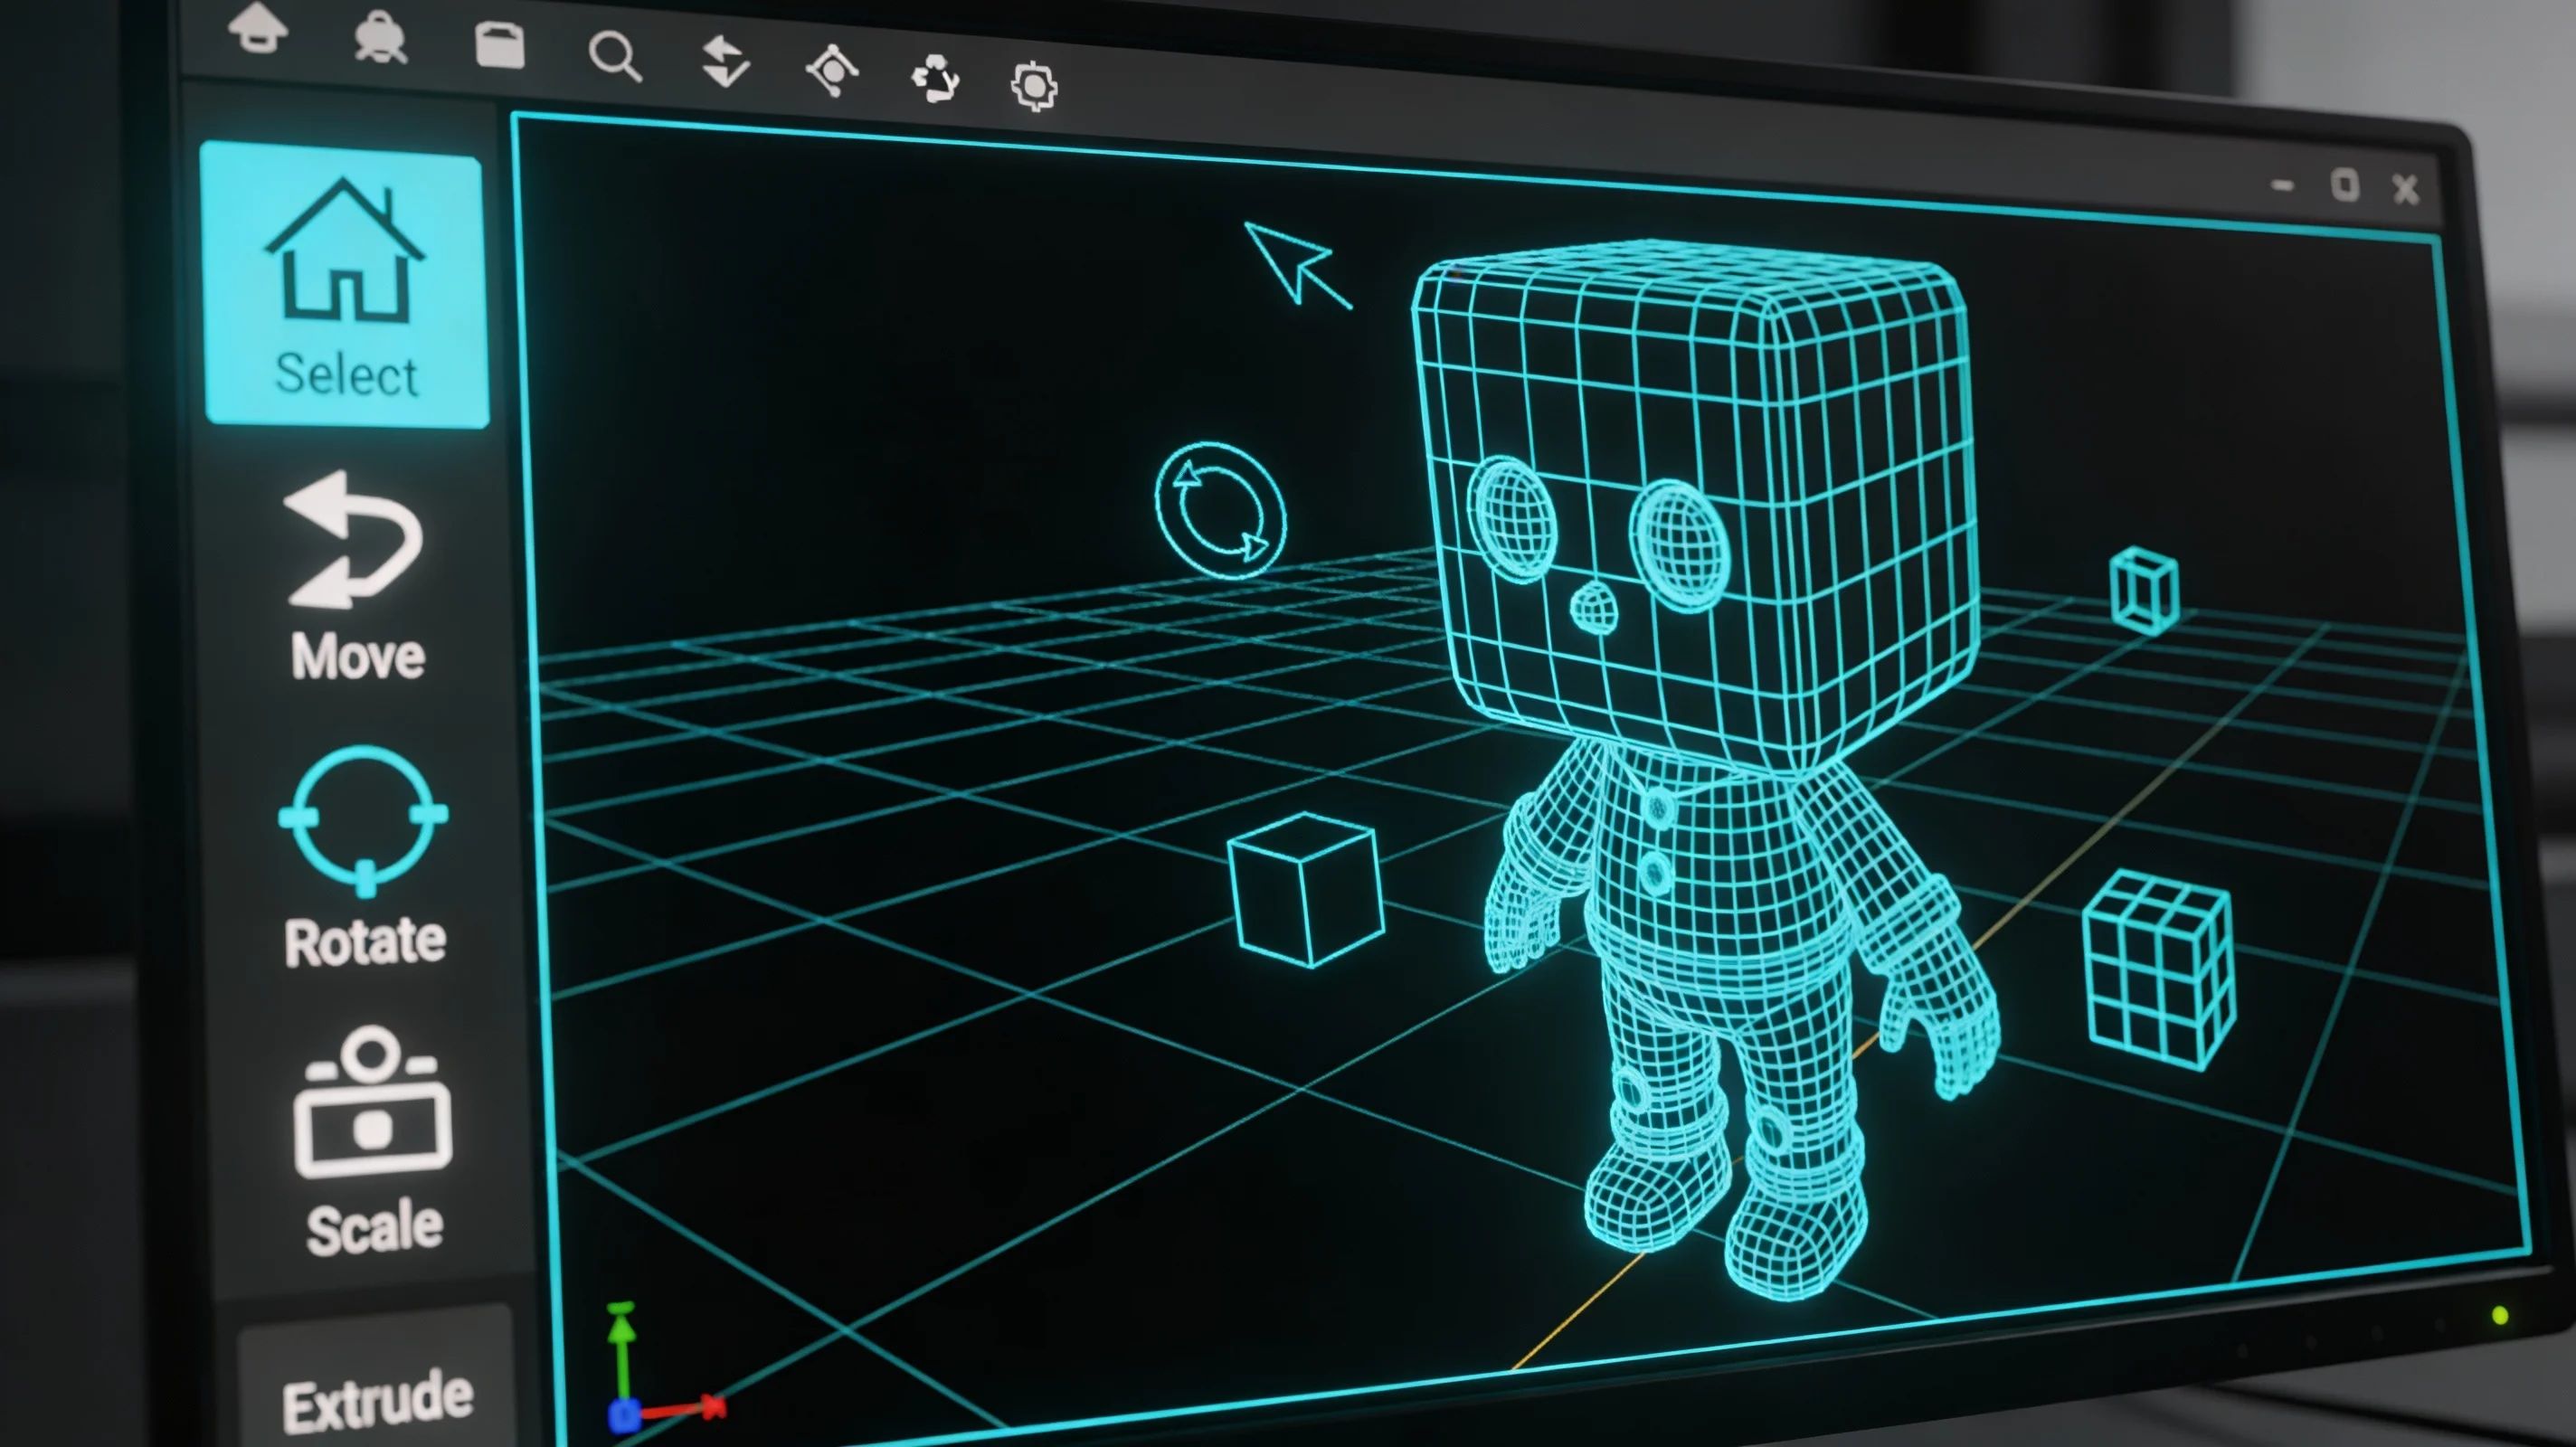Click the up-down arrows icon in toolbar
This screenshot has width=2576, height=1447.
click(725, 62)
